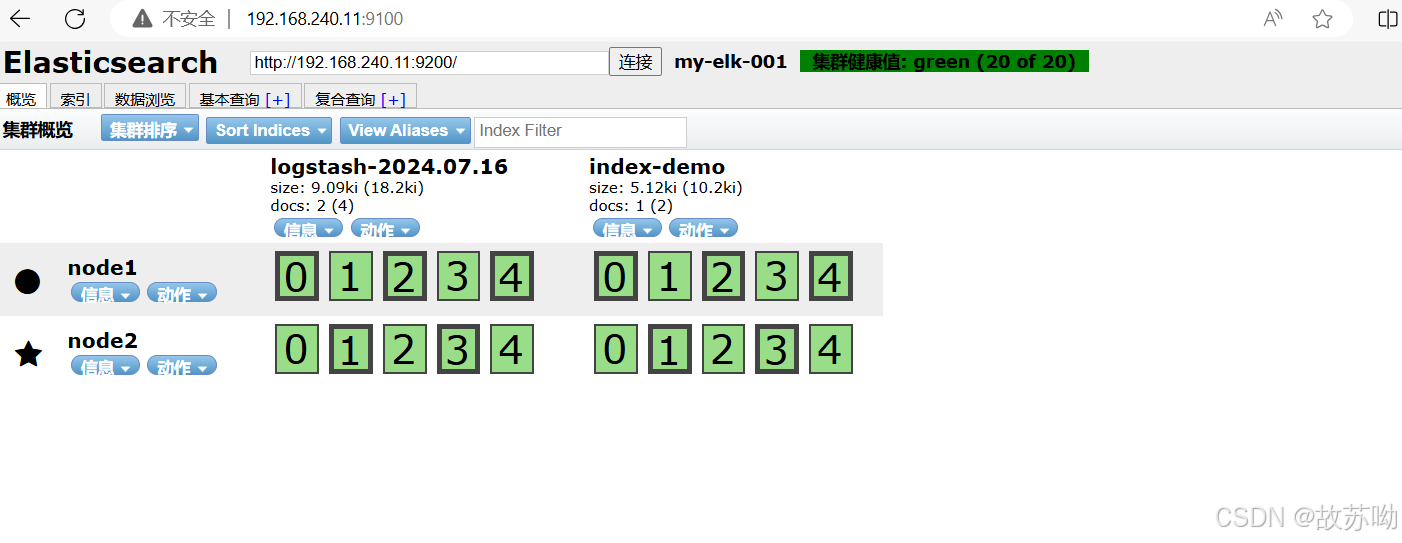The height and width of the screenshot is (543, 1402).
Task: Click the 连接 connect button
Action: click(x=635, y=62)
